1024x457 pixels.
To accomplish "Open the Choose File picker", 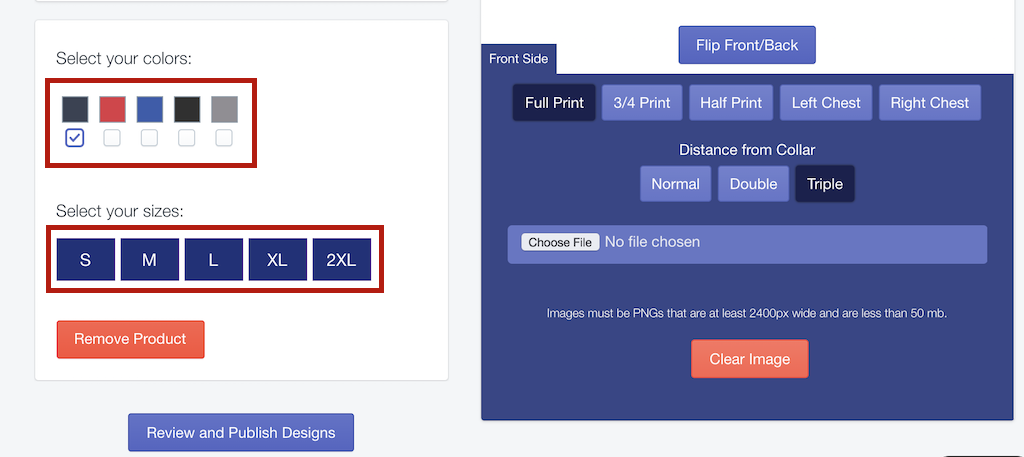I will click(x=560, y=242).
